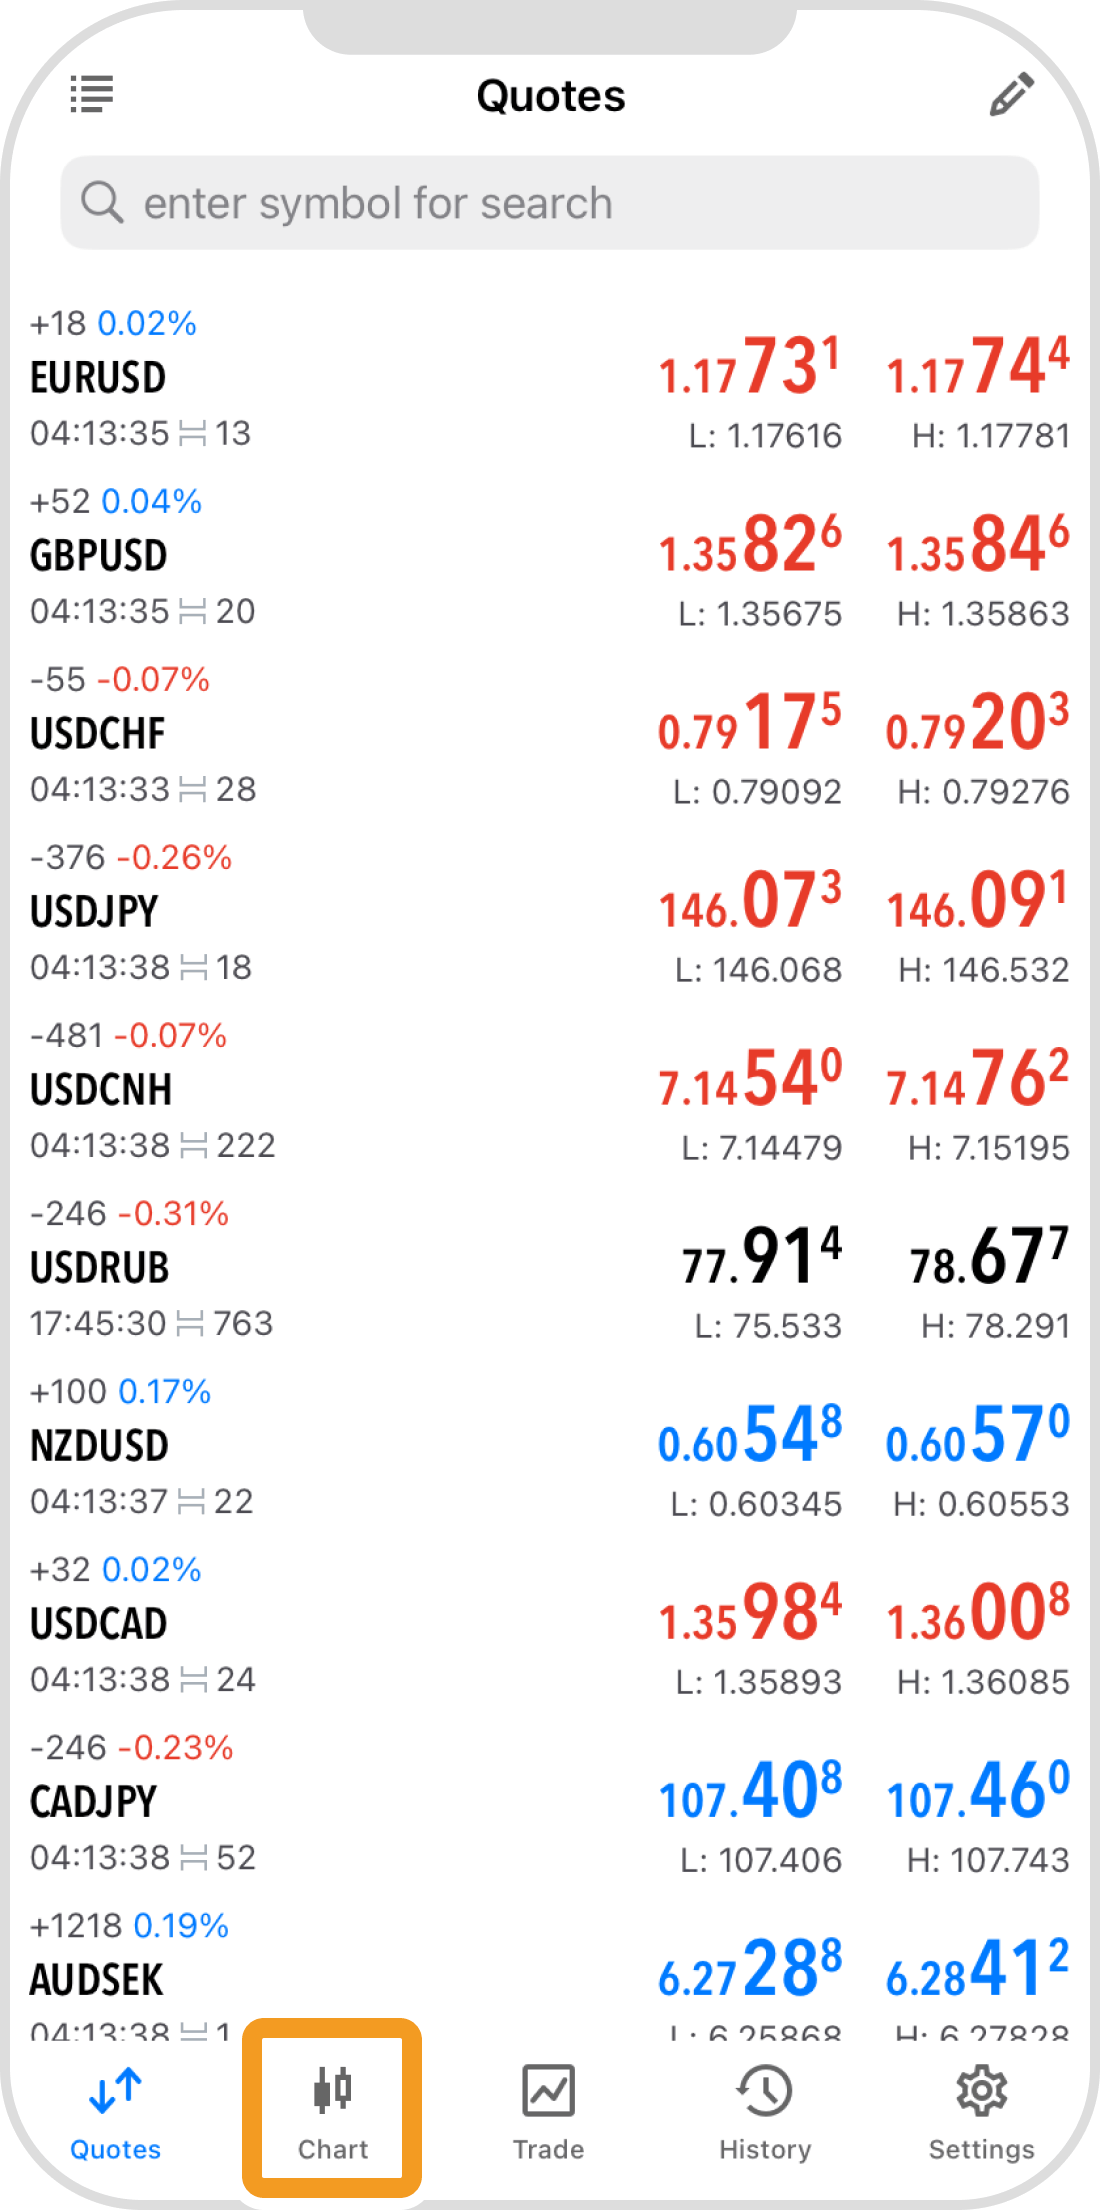This screenshot has height=2210, width=1100.
Task: Select the USDJPY symbol row
Action: [x=550, y=913]
